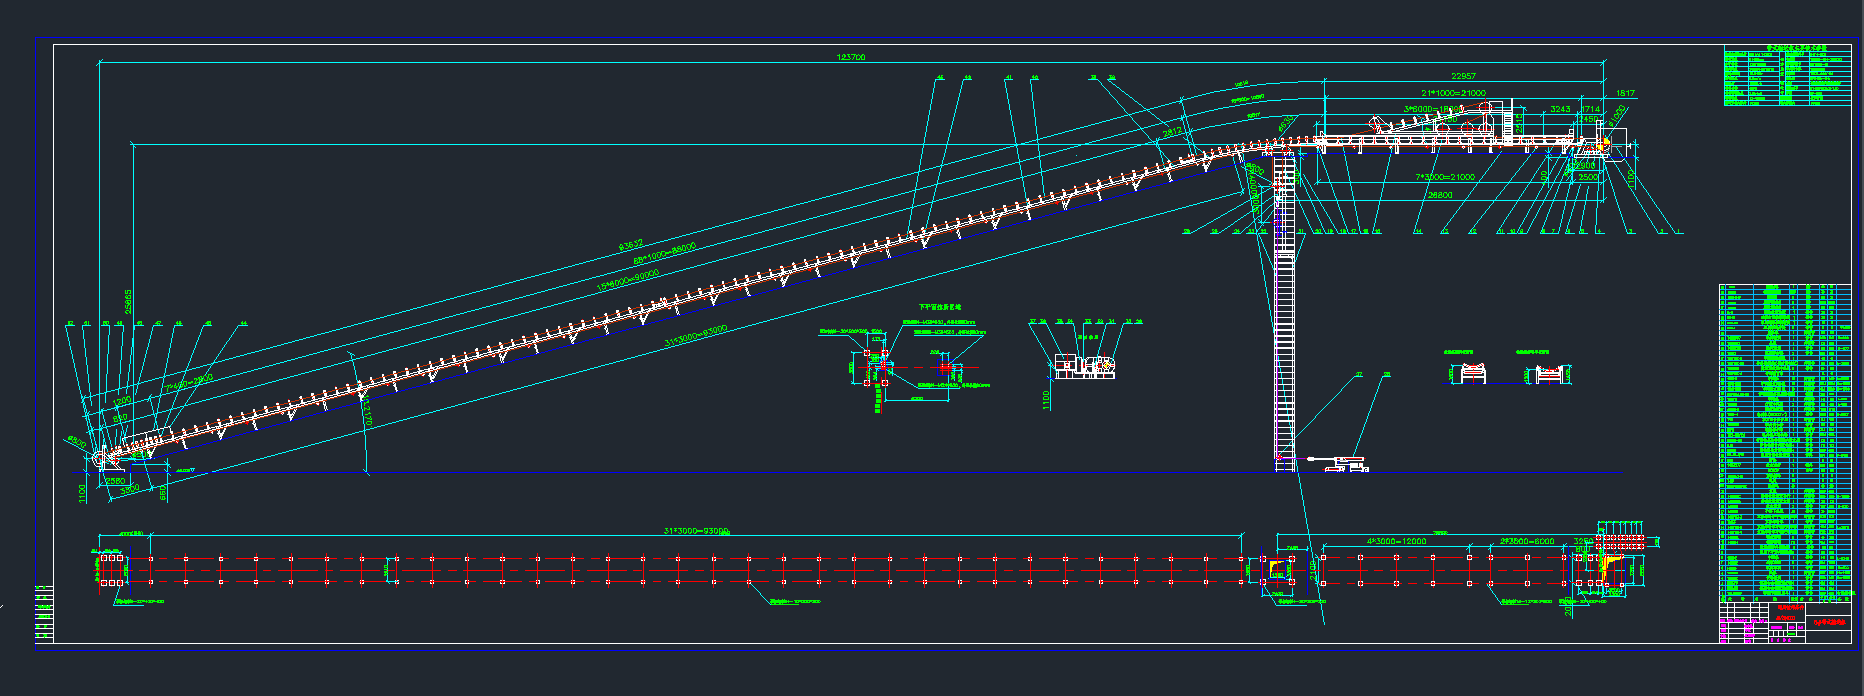
Task: Click the winch assembly at tower base
Action: (x=1342, y=462)
